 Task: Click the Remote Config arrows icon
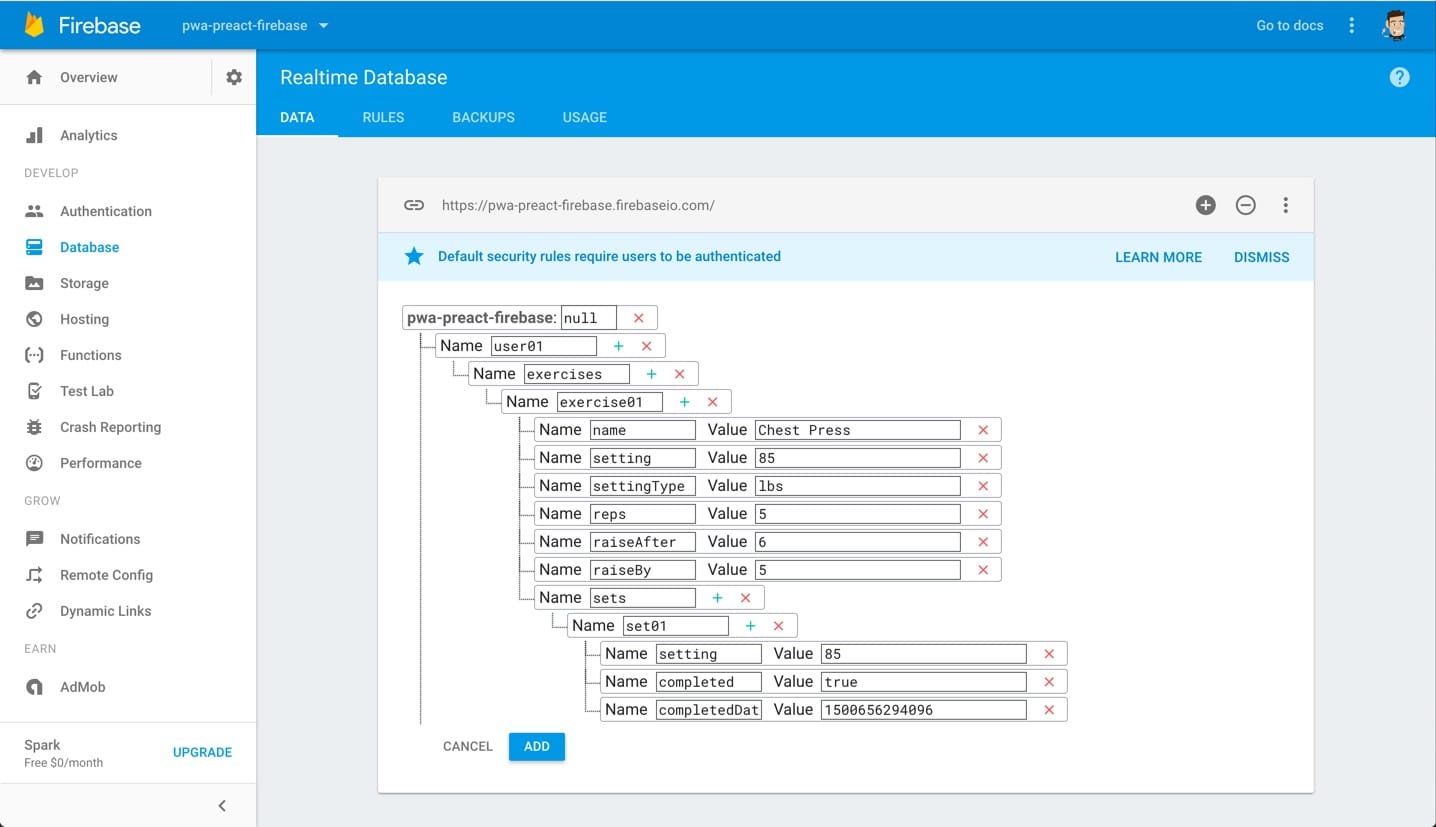(x=34, y=575)
